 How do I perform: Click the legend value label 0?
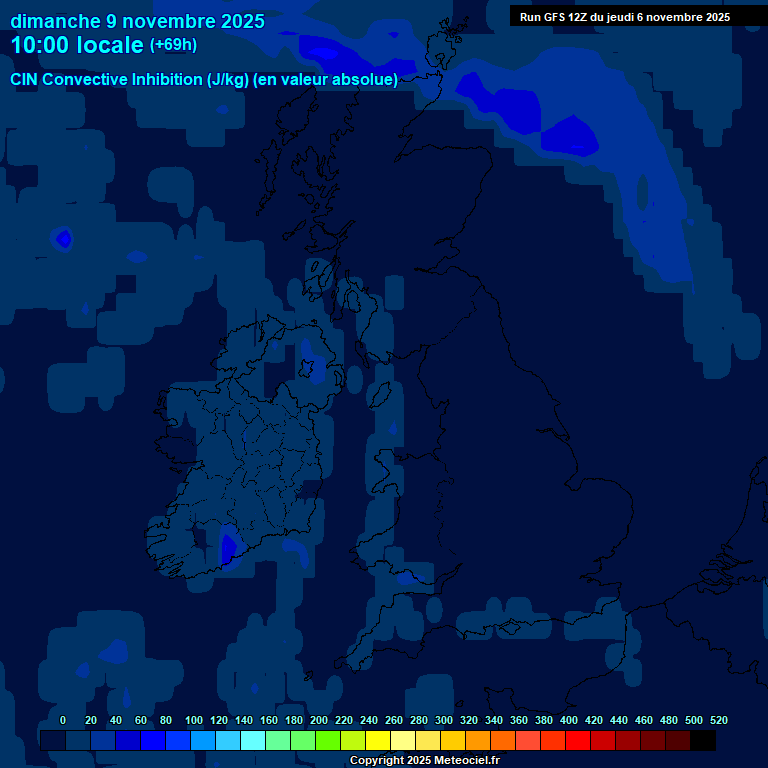[x=63, y=720]
